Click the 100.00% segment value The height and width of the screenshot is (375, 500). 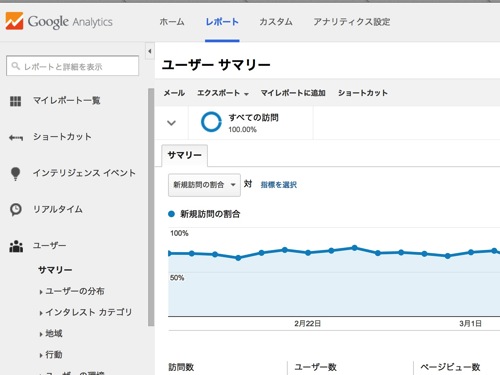(x=242, y=130)
